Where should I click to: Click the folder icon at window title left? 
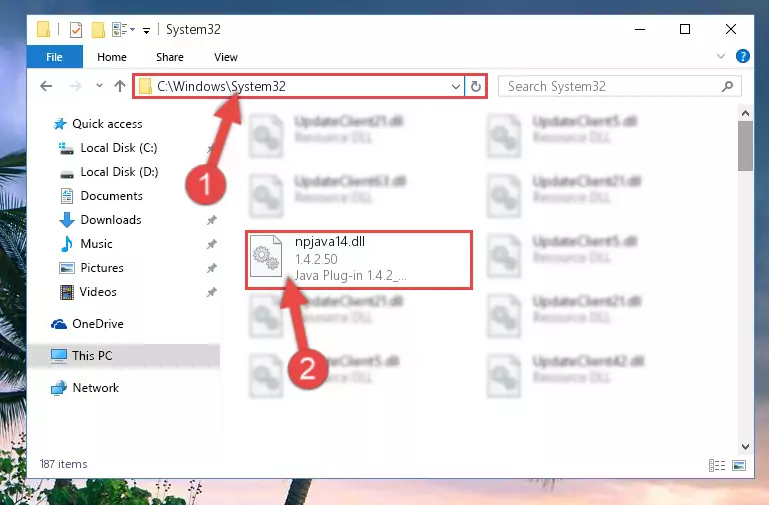pyautogui.click(x=43, y=29)
